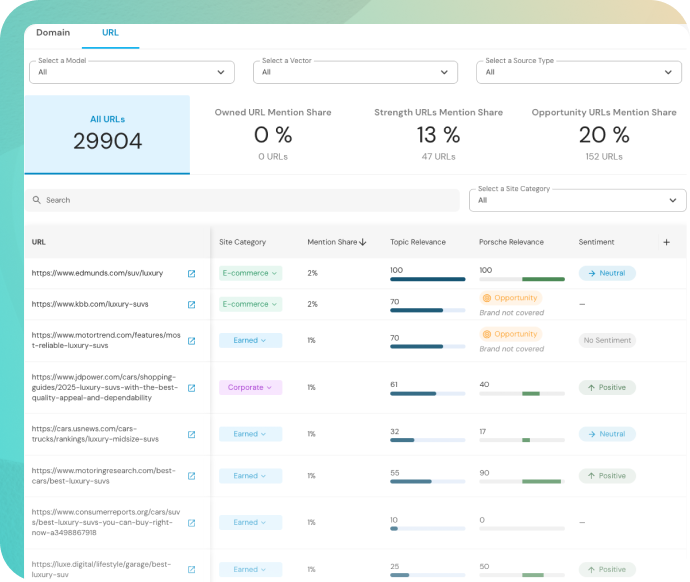Expand E-commerce category for edmunds.com row

point(250,273)
